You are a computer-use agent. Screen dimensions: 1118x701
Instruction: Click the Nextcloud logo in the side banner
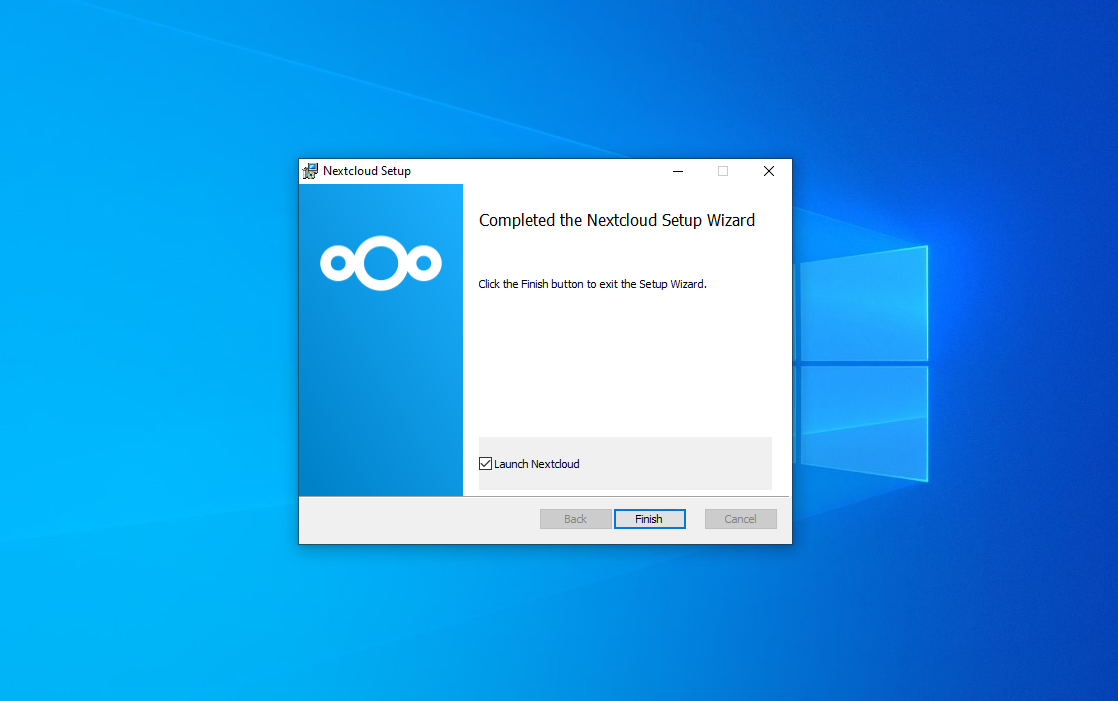click(381, 263)
